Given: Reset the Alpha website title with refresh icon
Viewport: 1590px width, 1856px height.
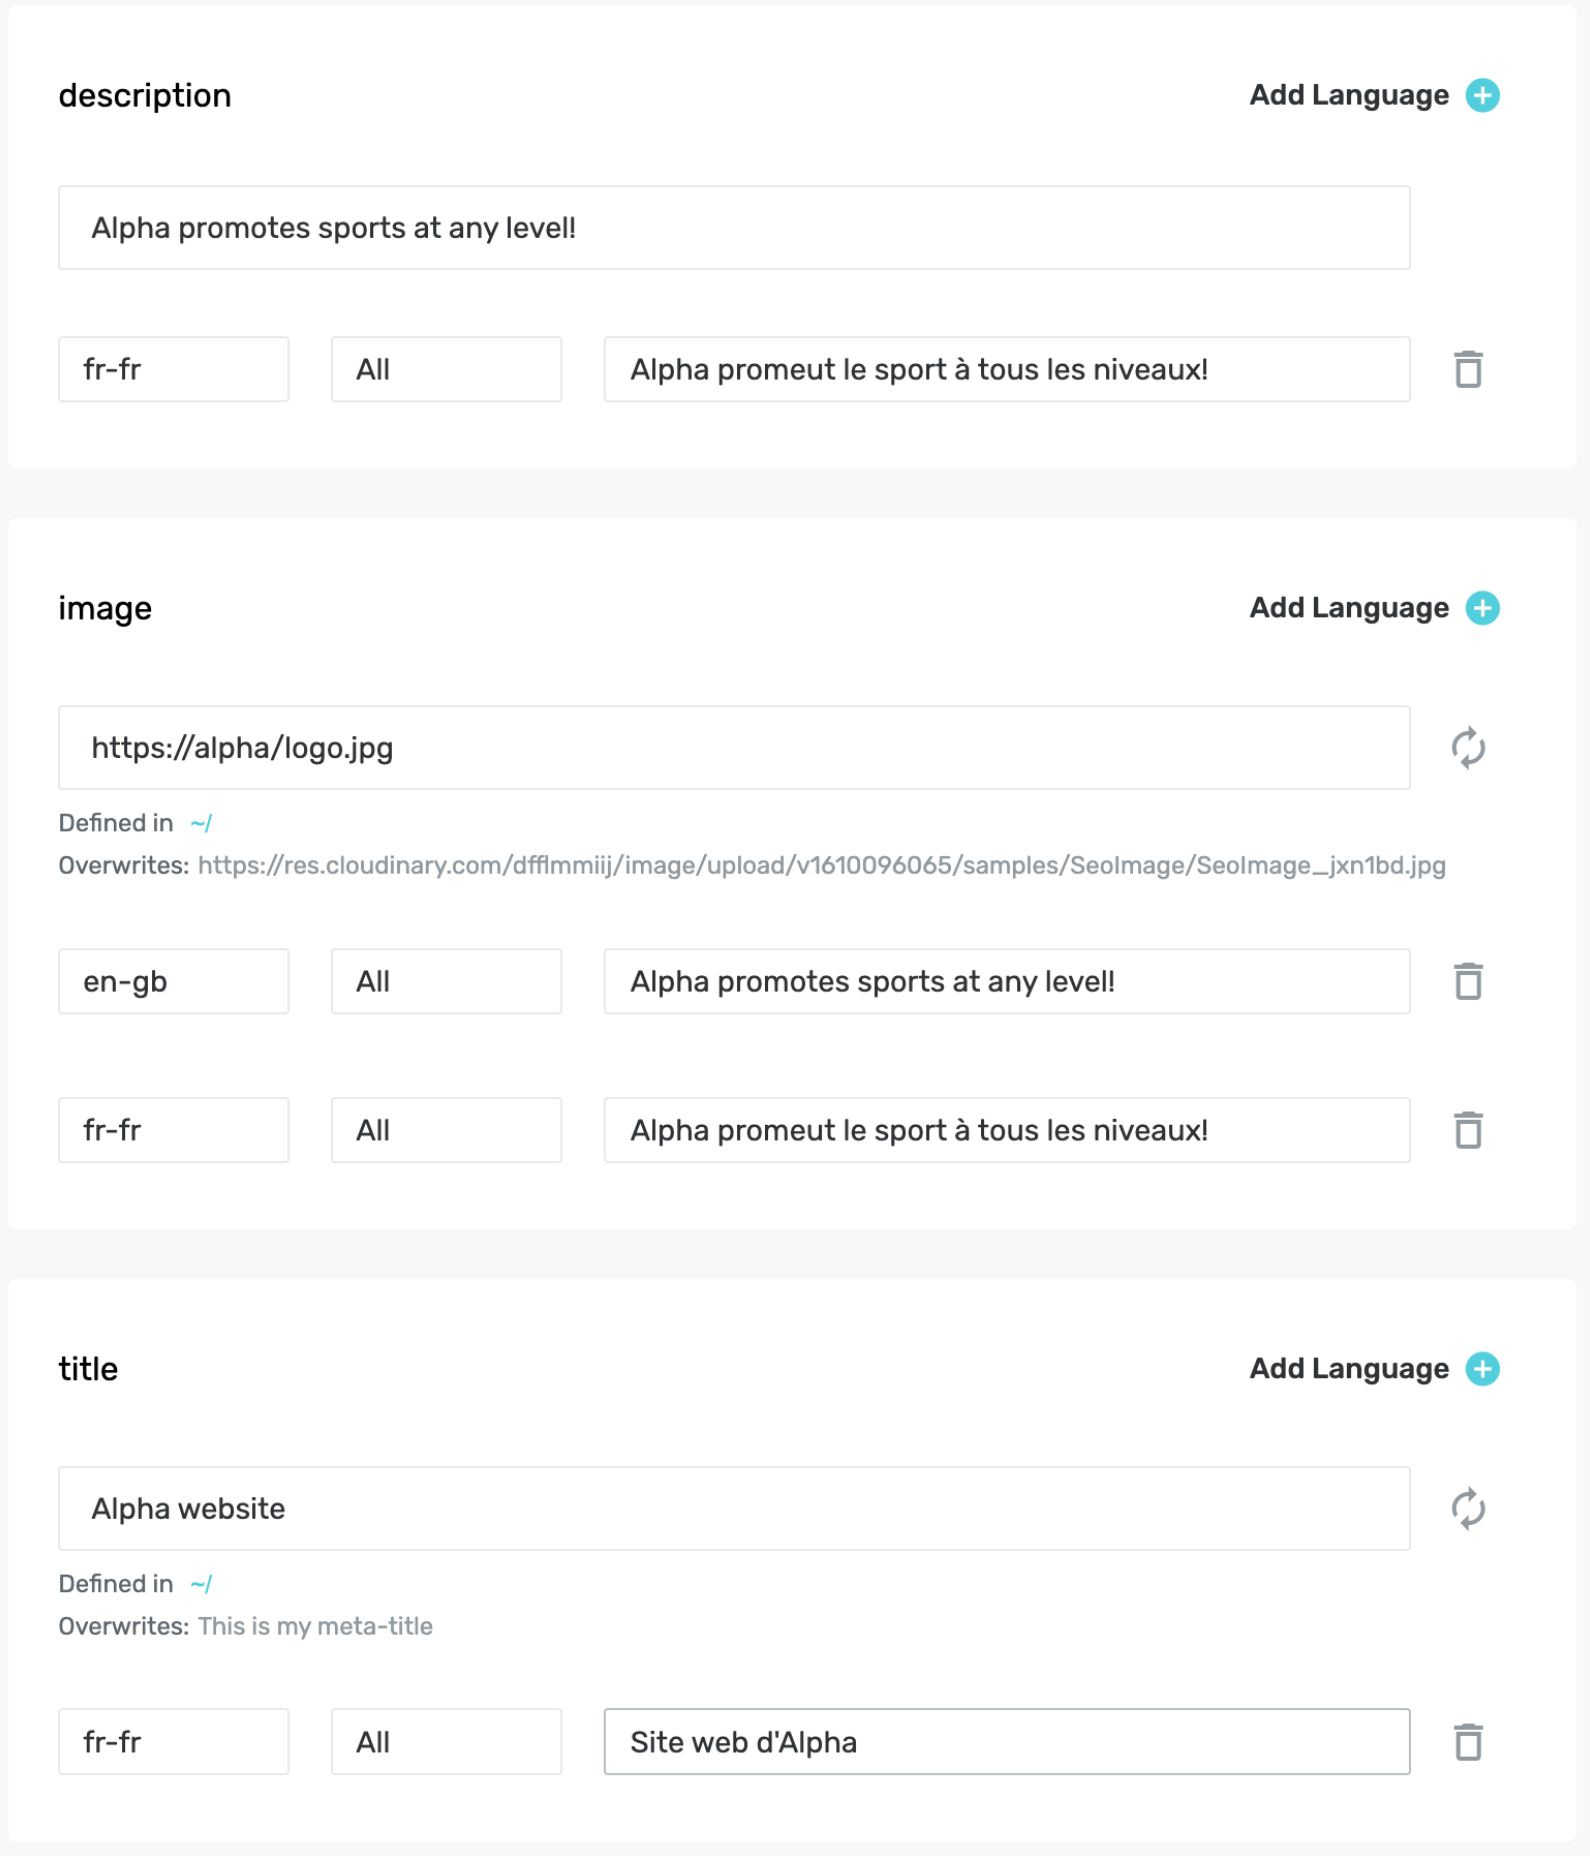Looking at the screenshot, I should (1468, 1509).
